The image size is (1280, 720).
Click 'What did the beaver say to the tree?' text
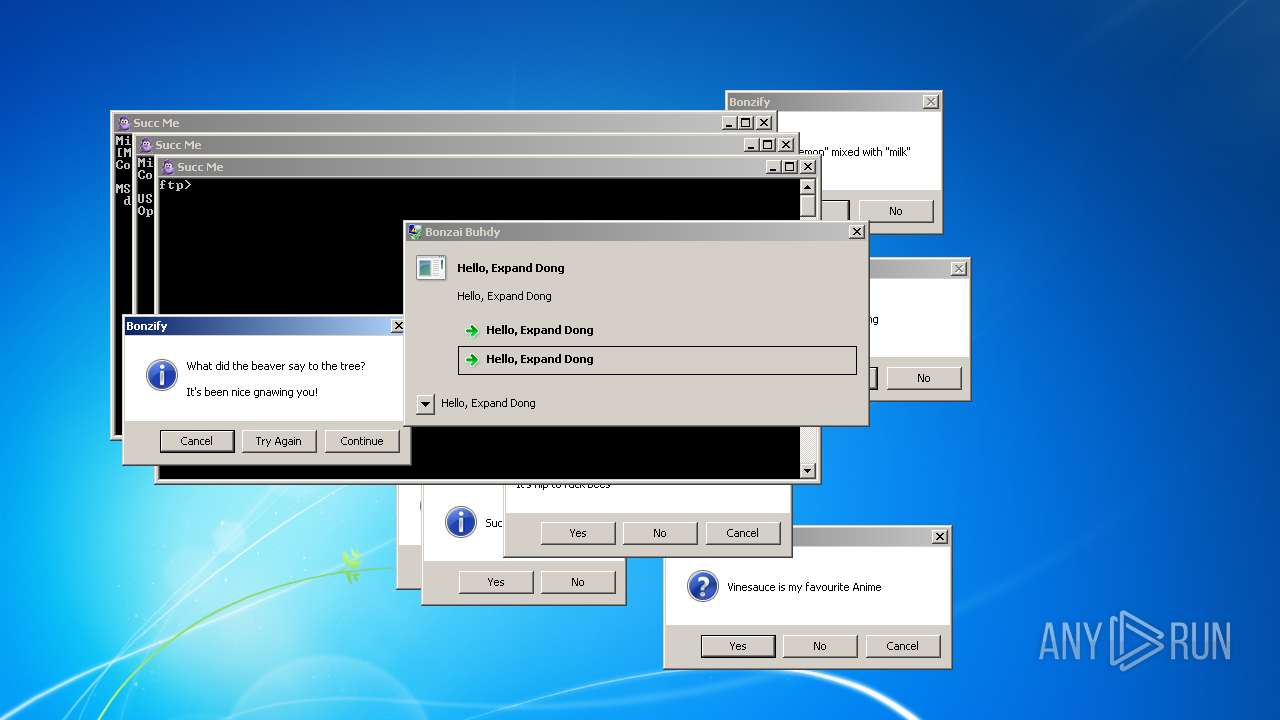(x=276, y=366)
